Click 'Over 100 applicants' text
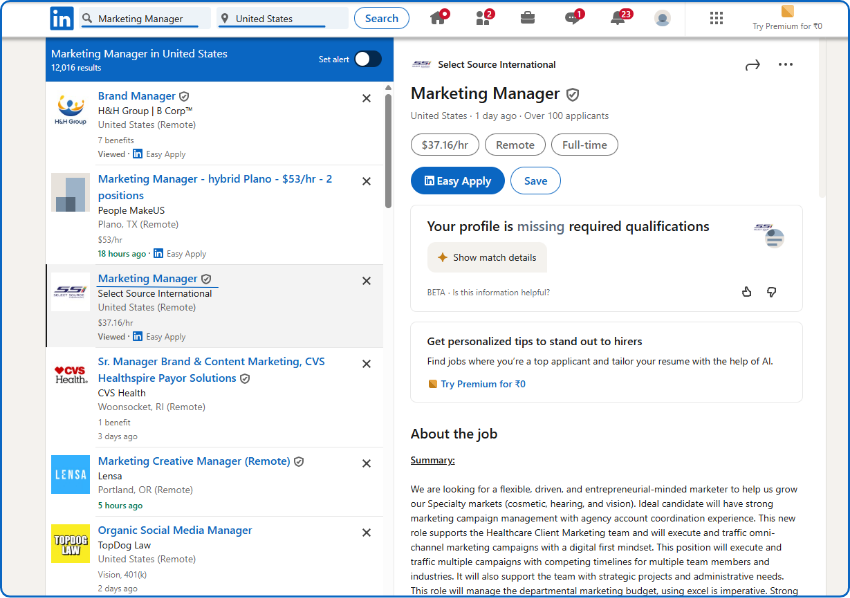850x598 pixels. (566, 115)
